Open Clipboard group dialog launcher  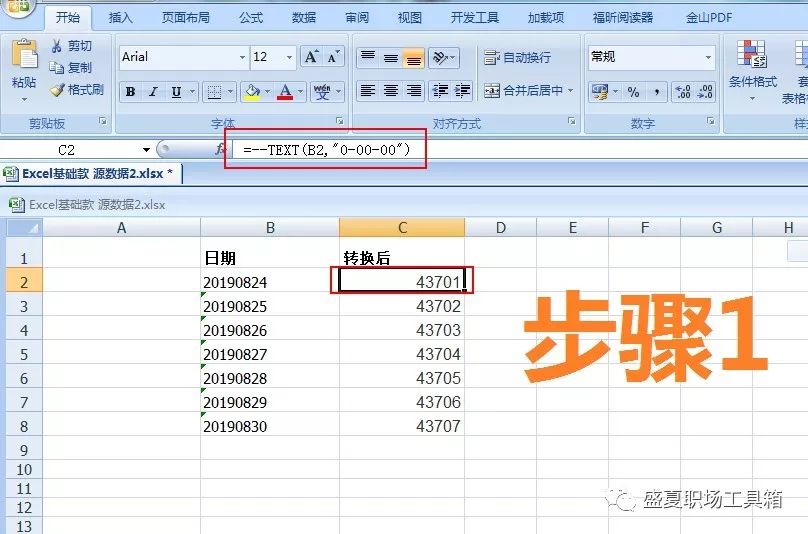point(103,121)
